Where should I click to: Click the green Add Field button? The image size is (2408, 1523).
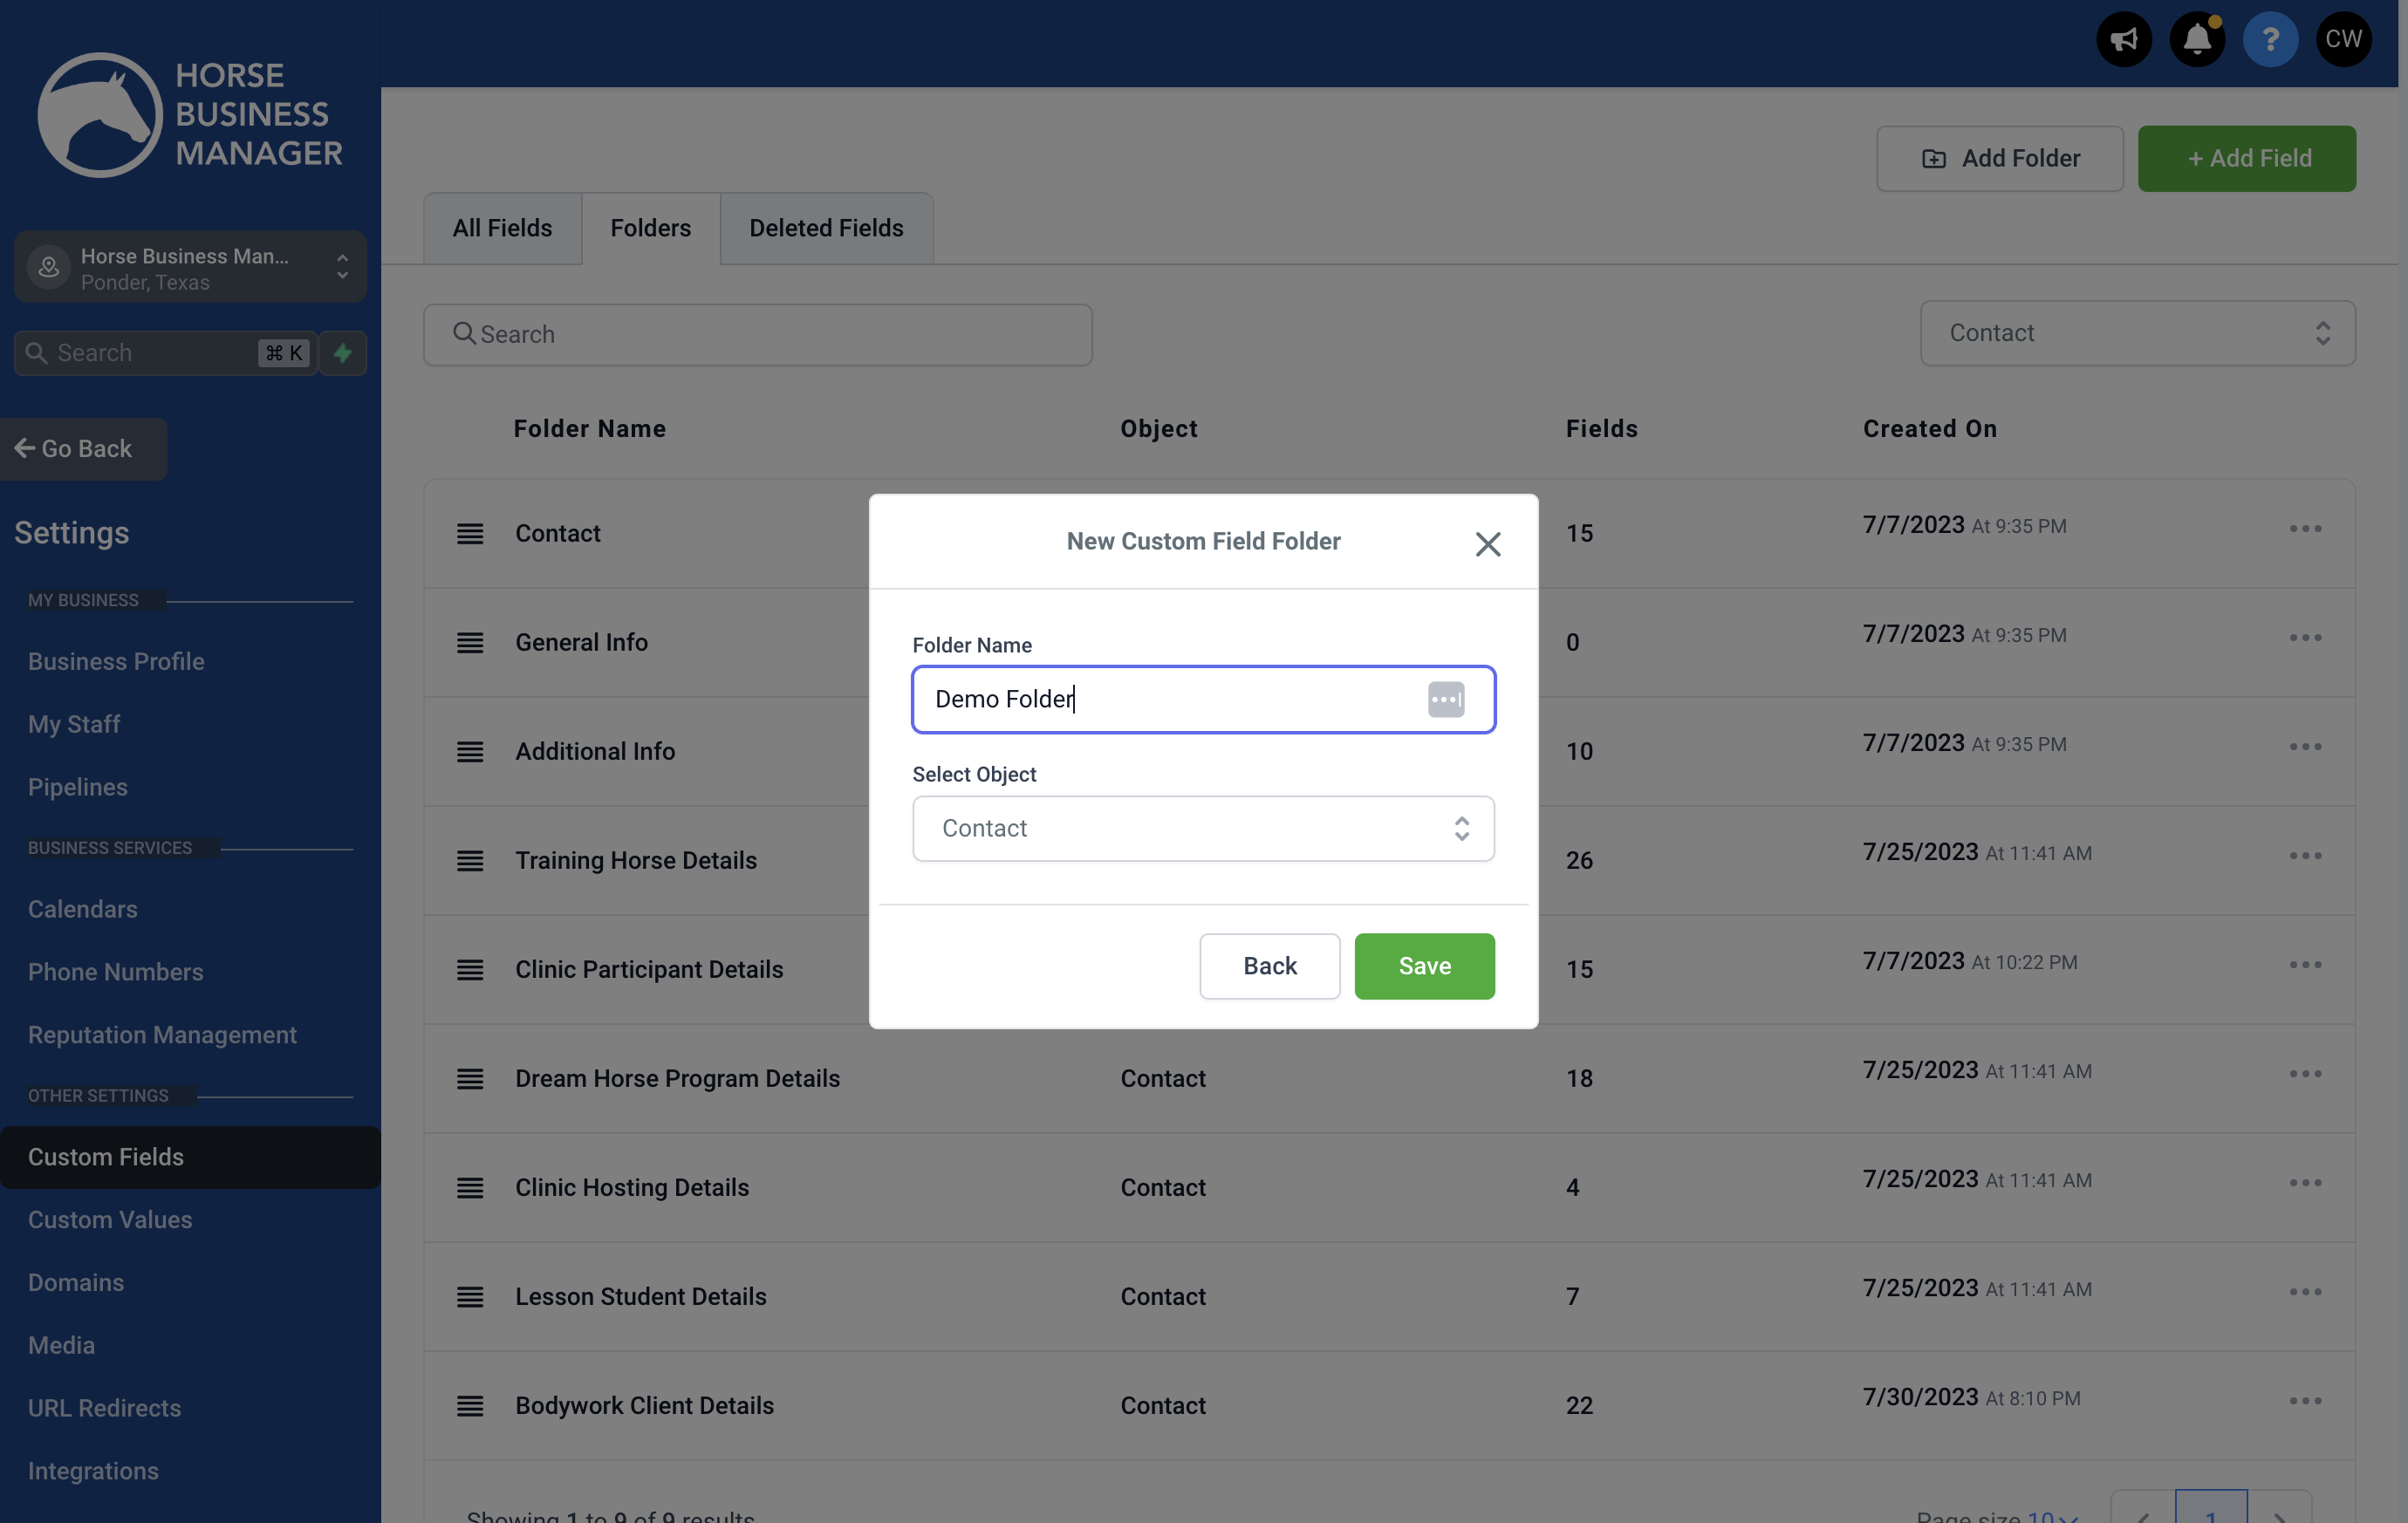[2247, 158]
